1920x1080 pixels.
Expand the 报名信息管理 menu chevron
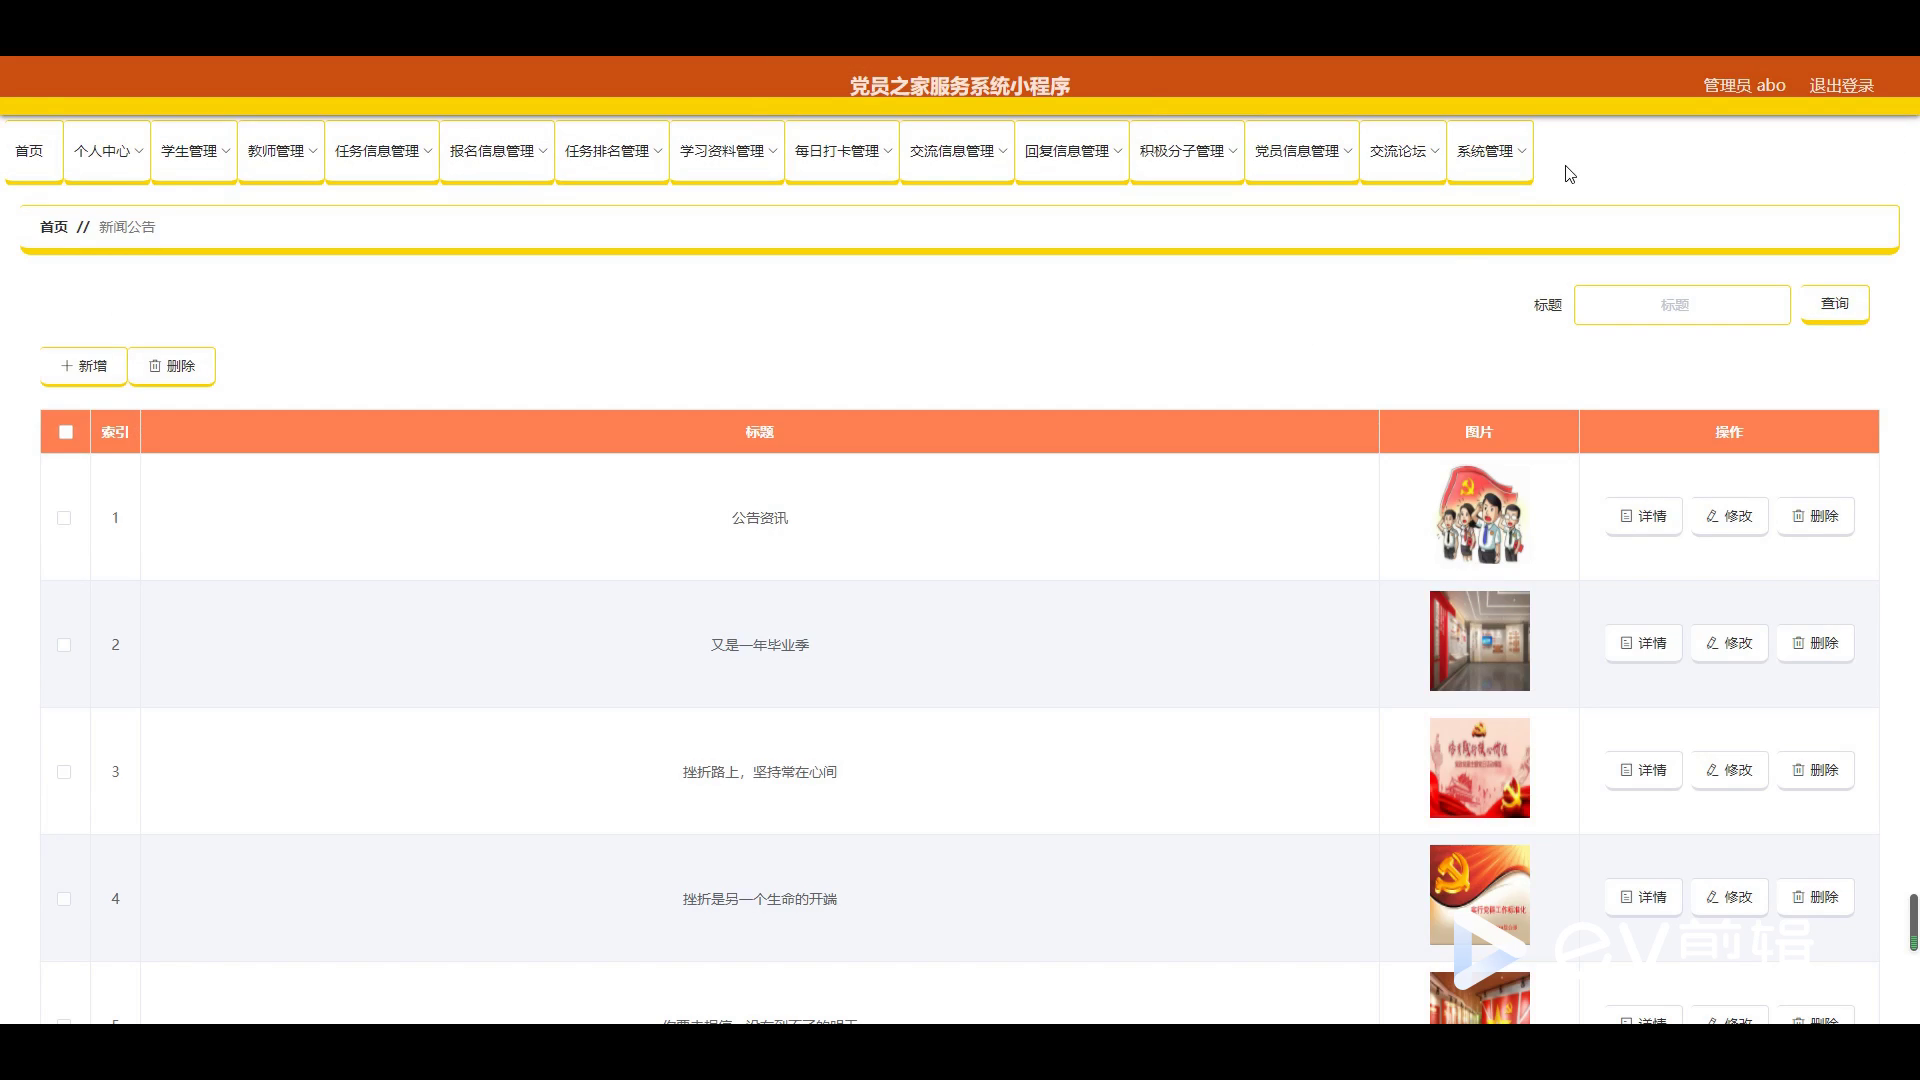tap(543, 151)
